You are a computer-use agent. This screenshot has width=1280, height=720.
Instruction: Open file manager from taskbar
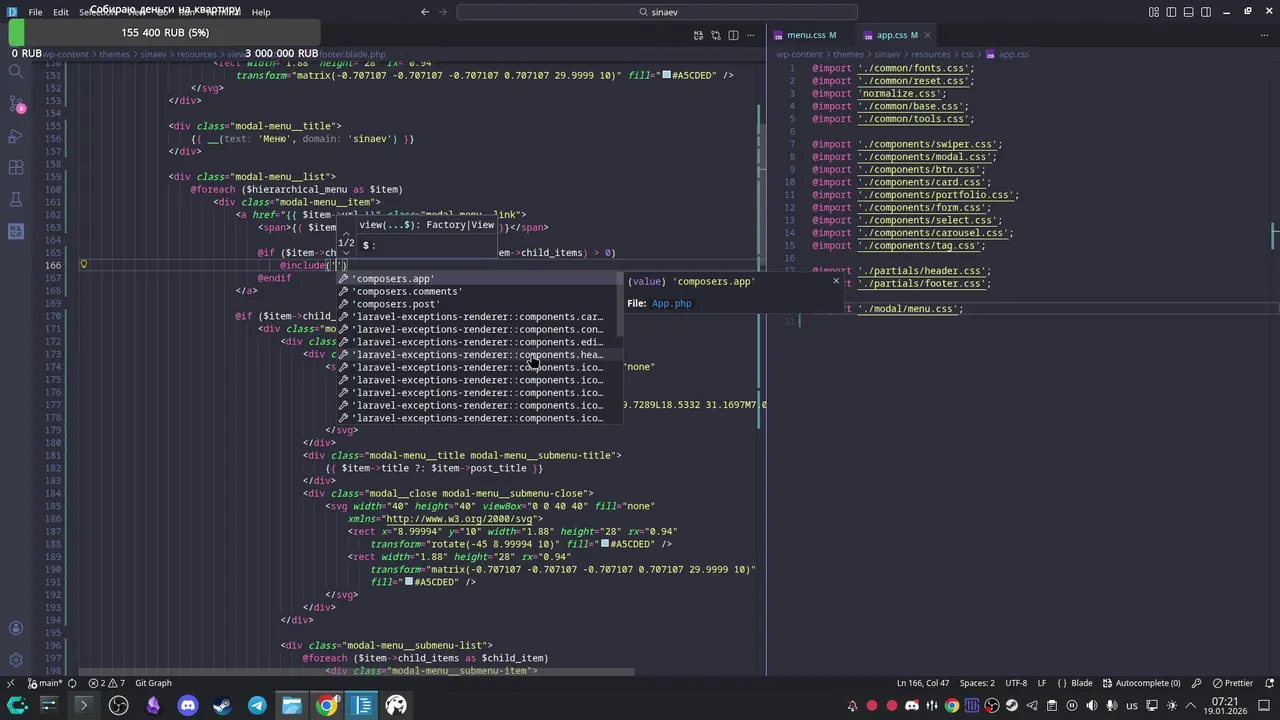292,705
